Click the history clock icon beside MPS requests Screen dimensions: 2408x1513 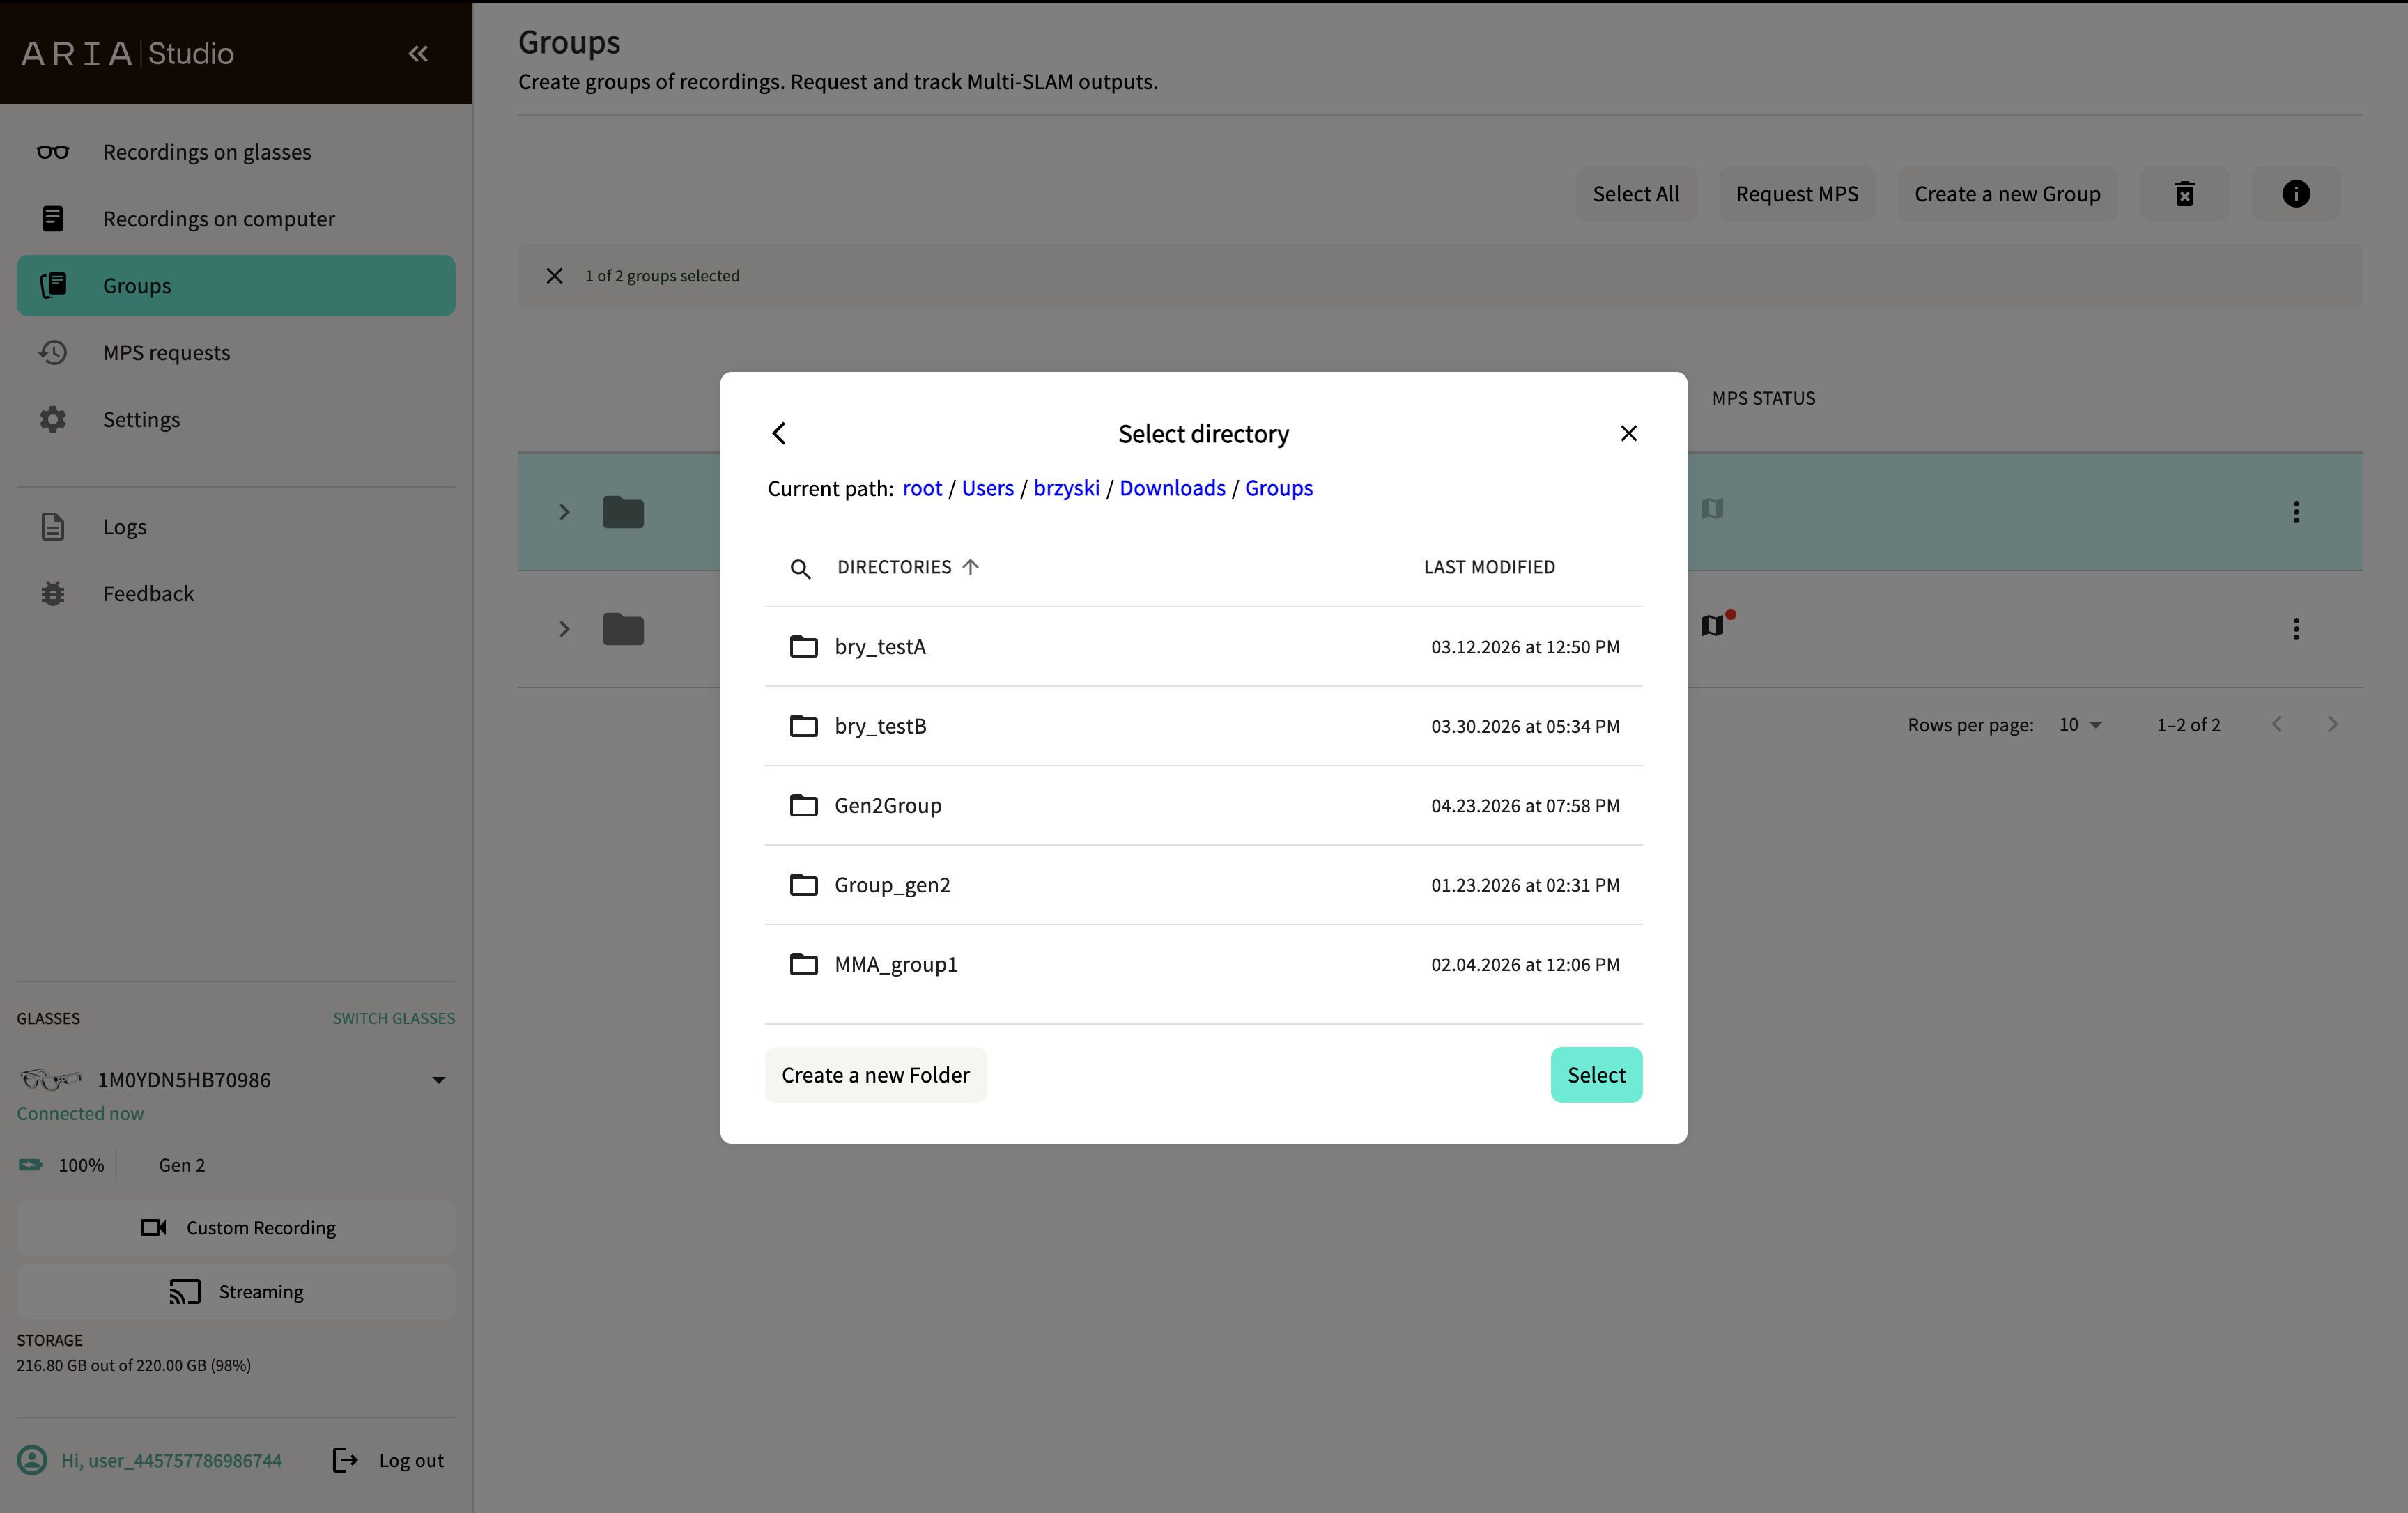click(53, 353)
